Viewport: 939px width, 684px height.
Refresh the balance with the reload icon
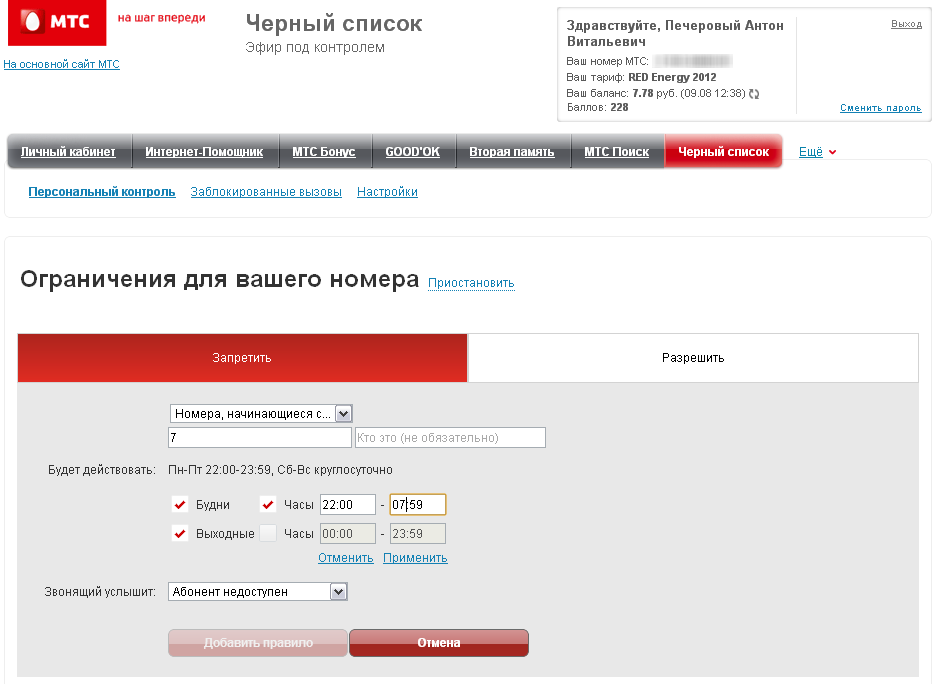(754, 93)
